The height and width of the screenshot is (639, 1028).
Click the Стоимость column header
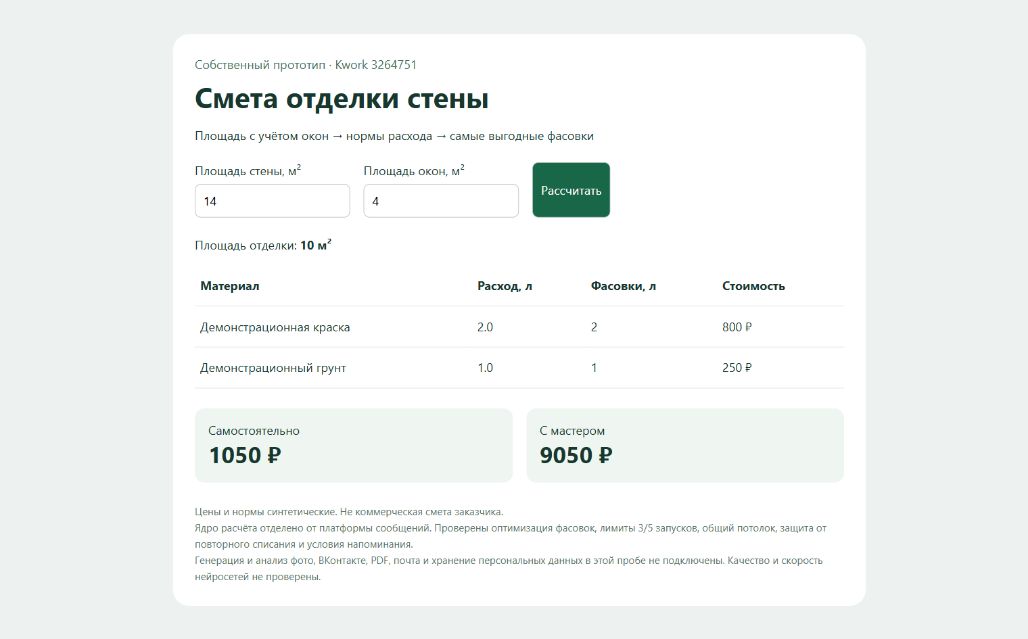point(753,286)
